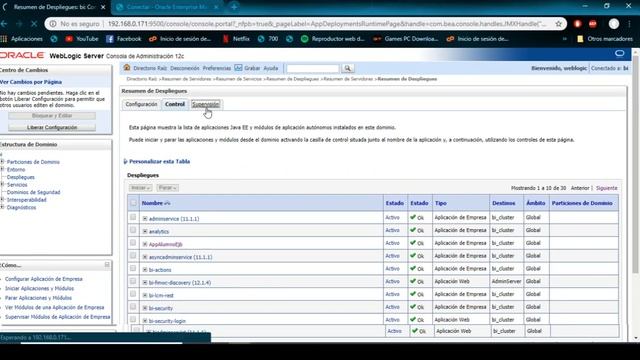Expand the analytics deployment node
Viewport: 640px width, 360px height.
pos(145,231)
